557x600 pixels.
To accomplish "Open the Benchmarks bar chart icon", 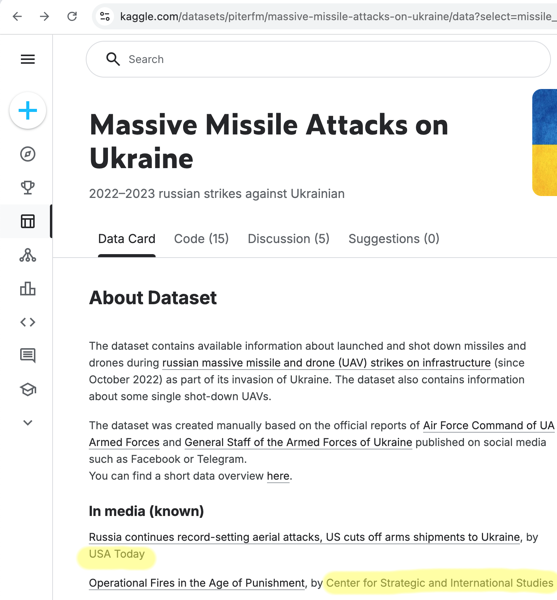I will (28, 289).
